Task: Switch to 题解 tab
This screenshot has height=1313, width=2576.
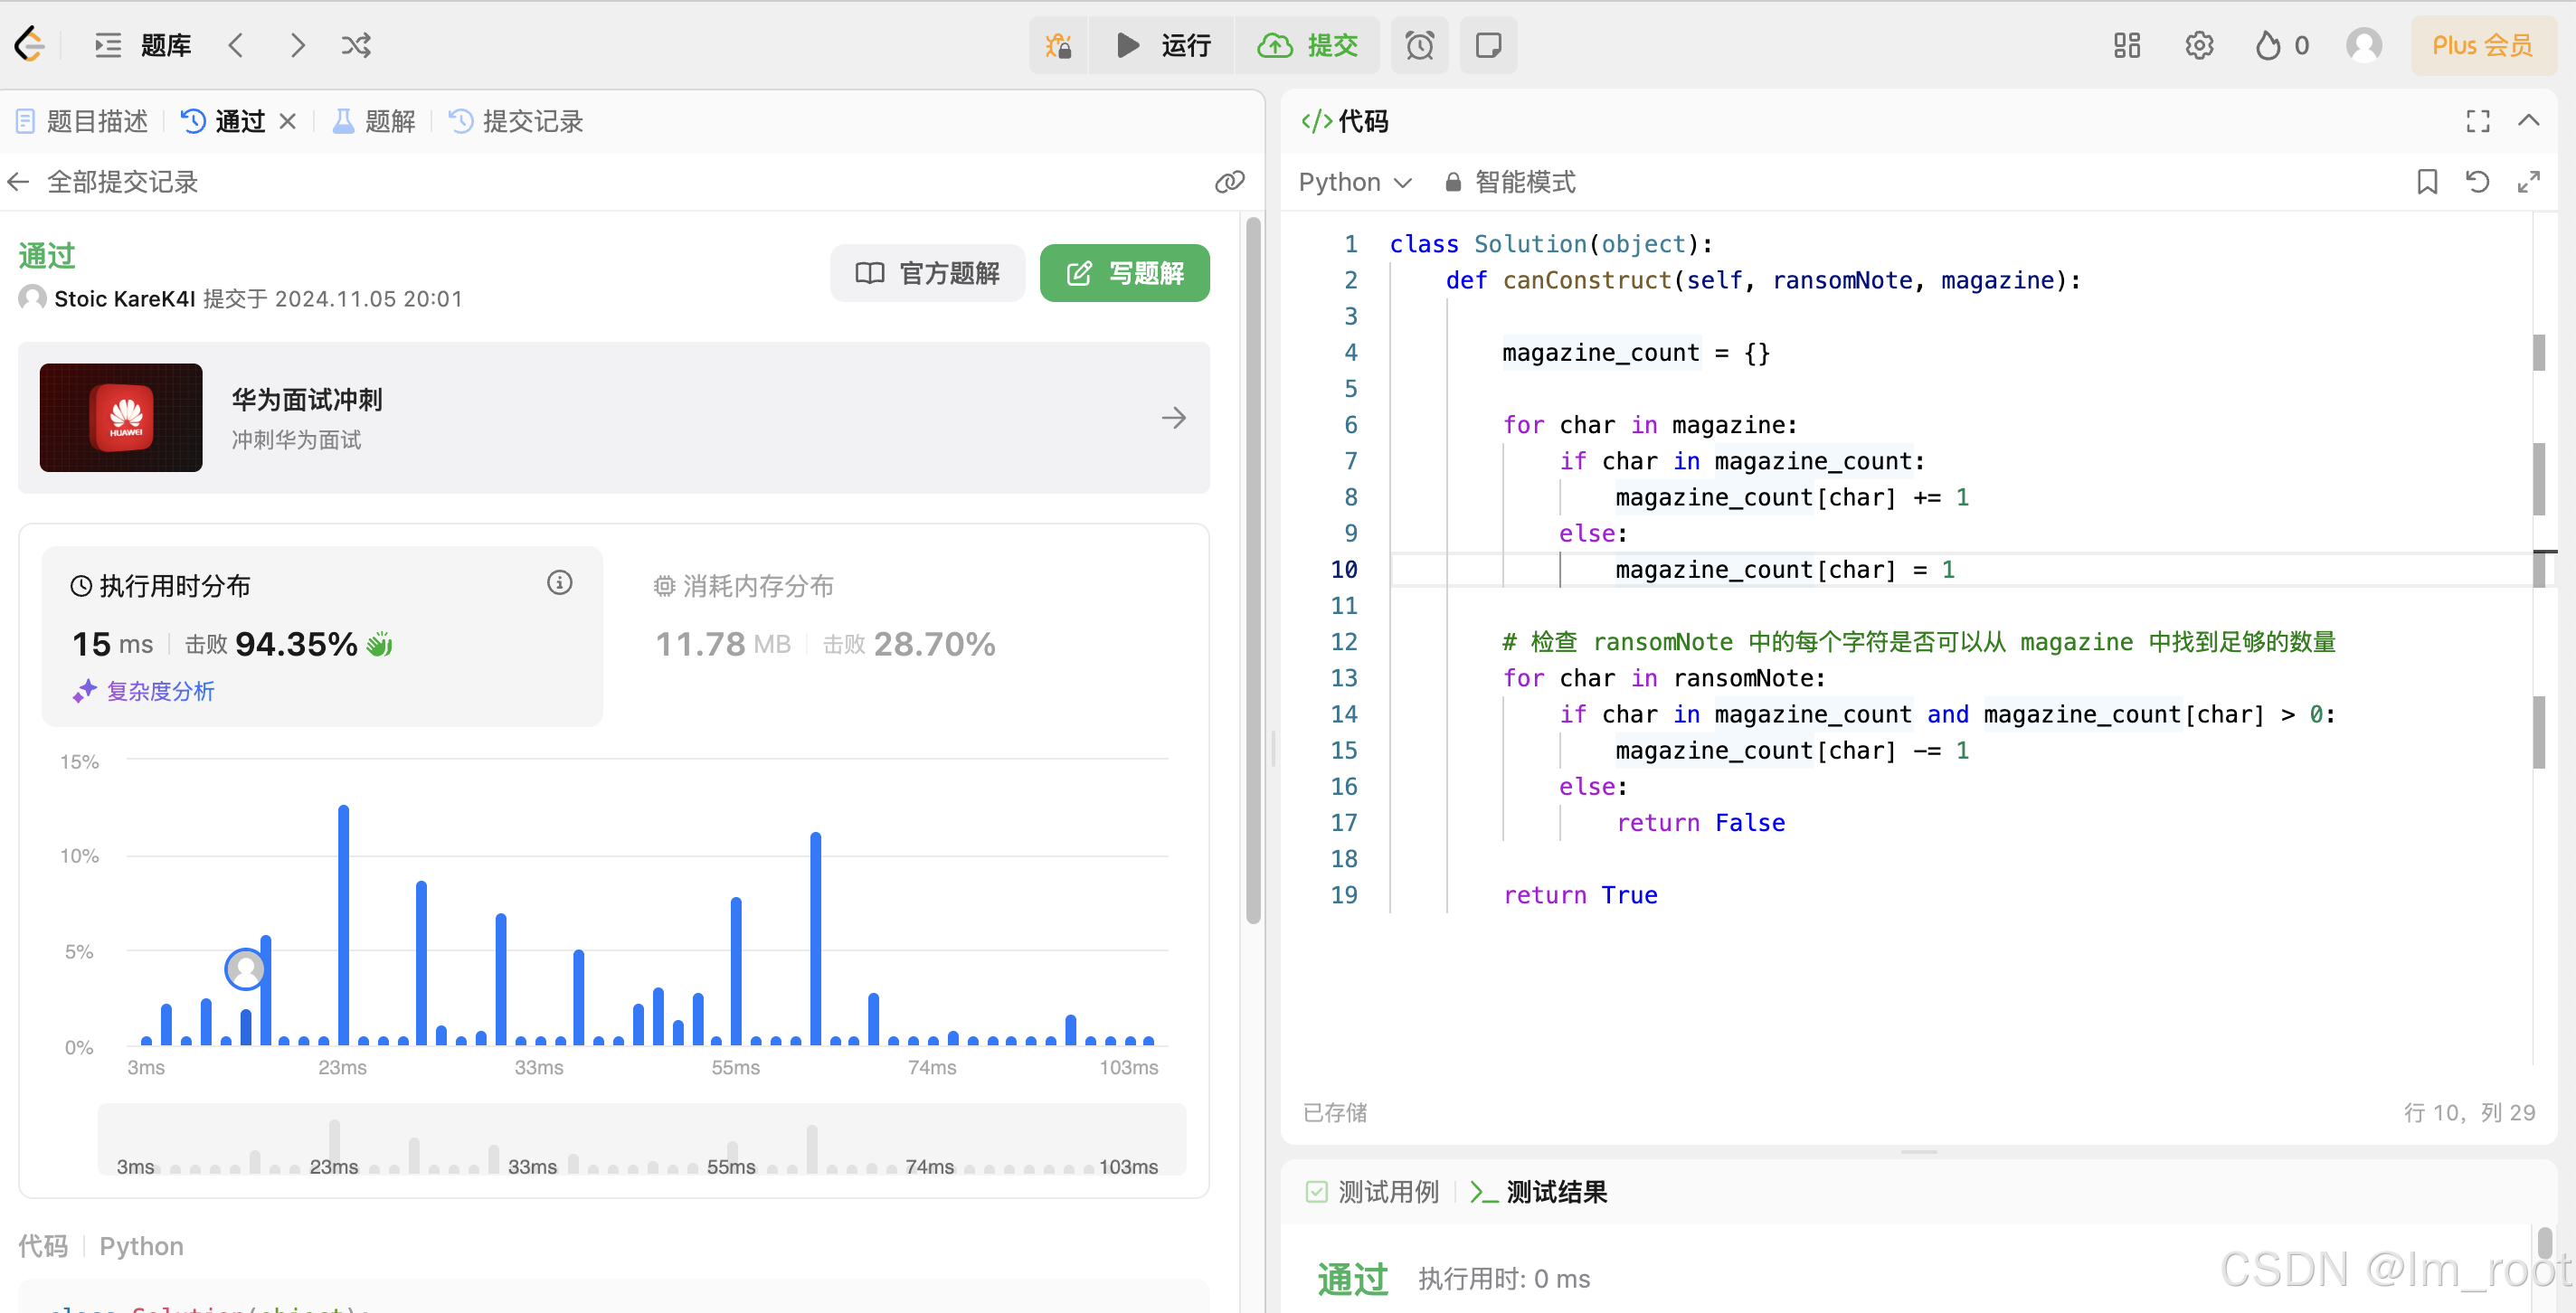Action: coord(374,121)
